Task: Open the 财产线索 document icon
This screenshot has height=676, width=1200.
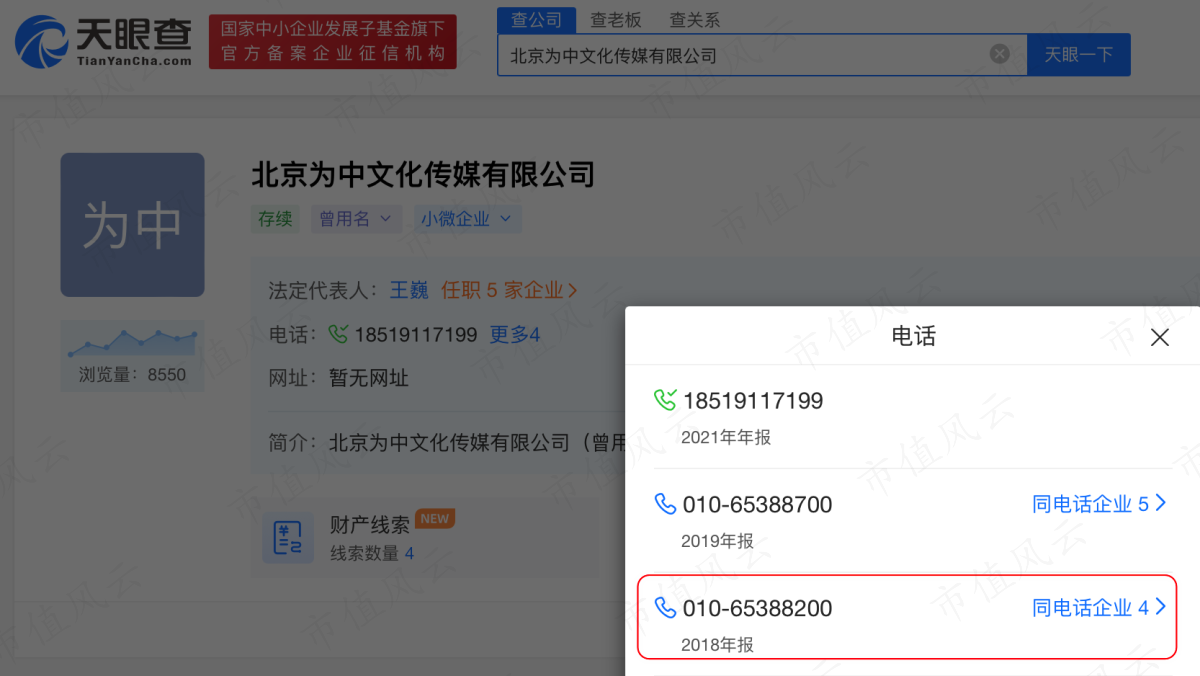Action: pos(288,539)
